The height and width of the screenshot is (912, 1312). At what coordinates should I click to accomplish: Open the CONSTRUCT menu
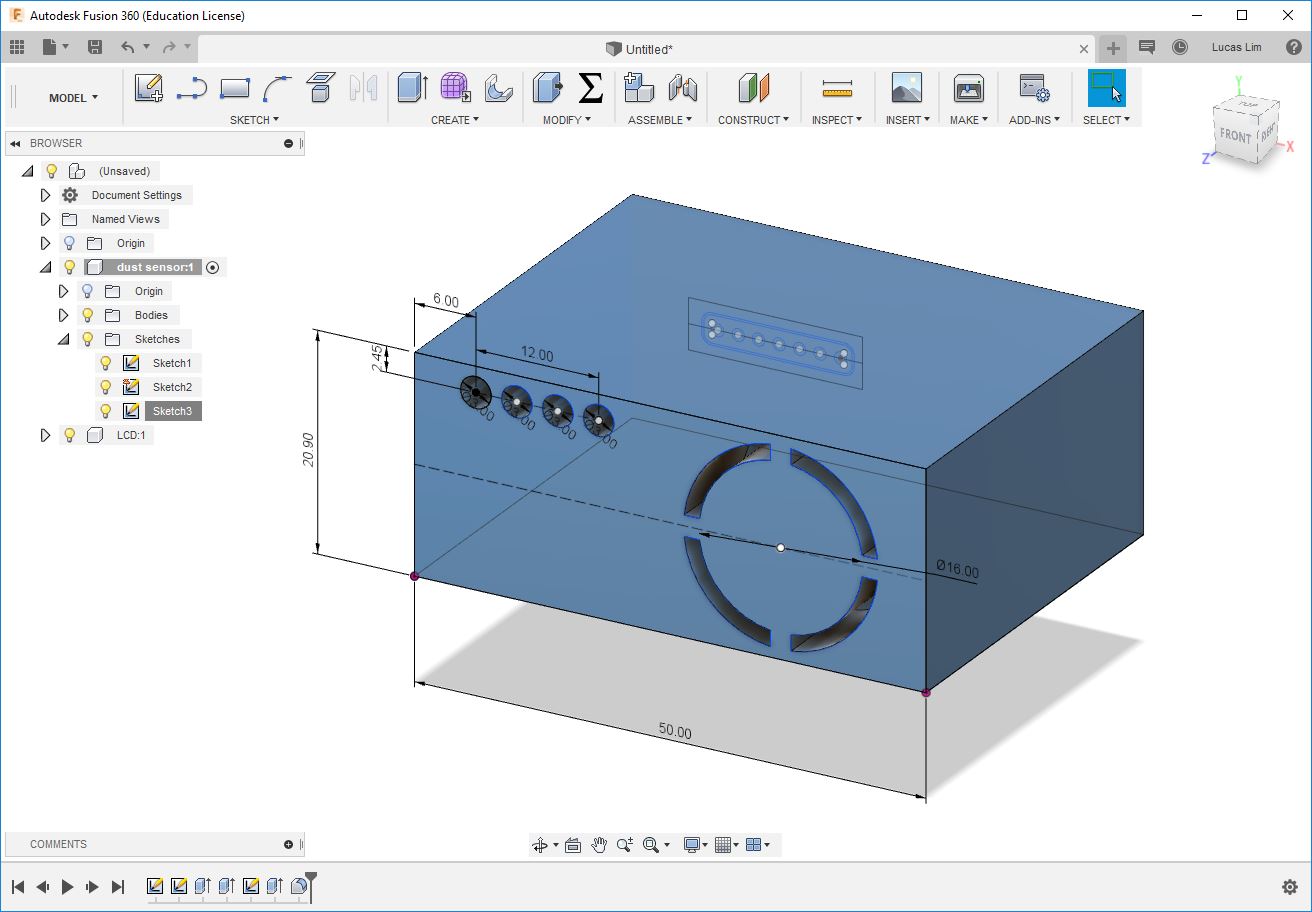pyautogui.click(x=753, y=120)
